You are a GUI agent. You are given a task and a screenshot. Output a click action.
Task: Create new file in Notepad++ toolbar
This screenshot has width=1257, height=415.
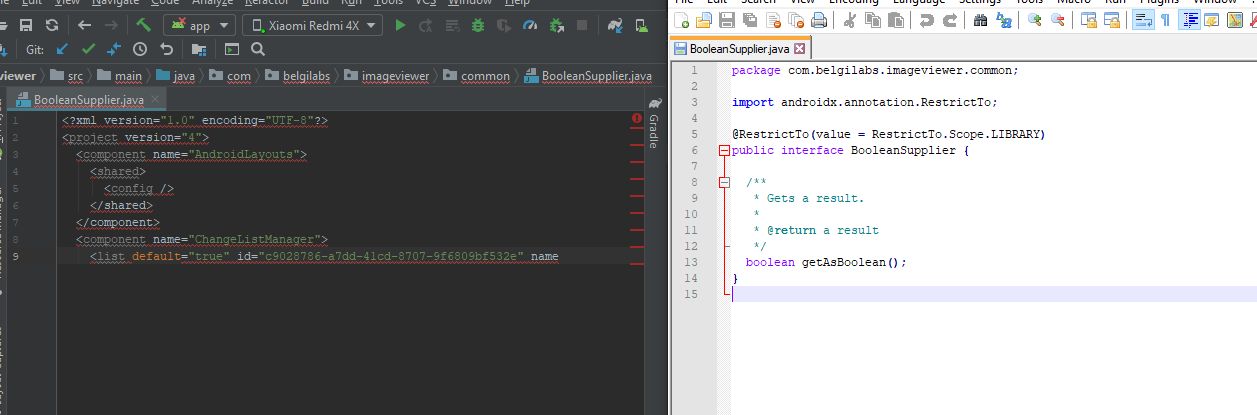(x=681, y=20)
